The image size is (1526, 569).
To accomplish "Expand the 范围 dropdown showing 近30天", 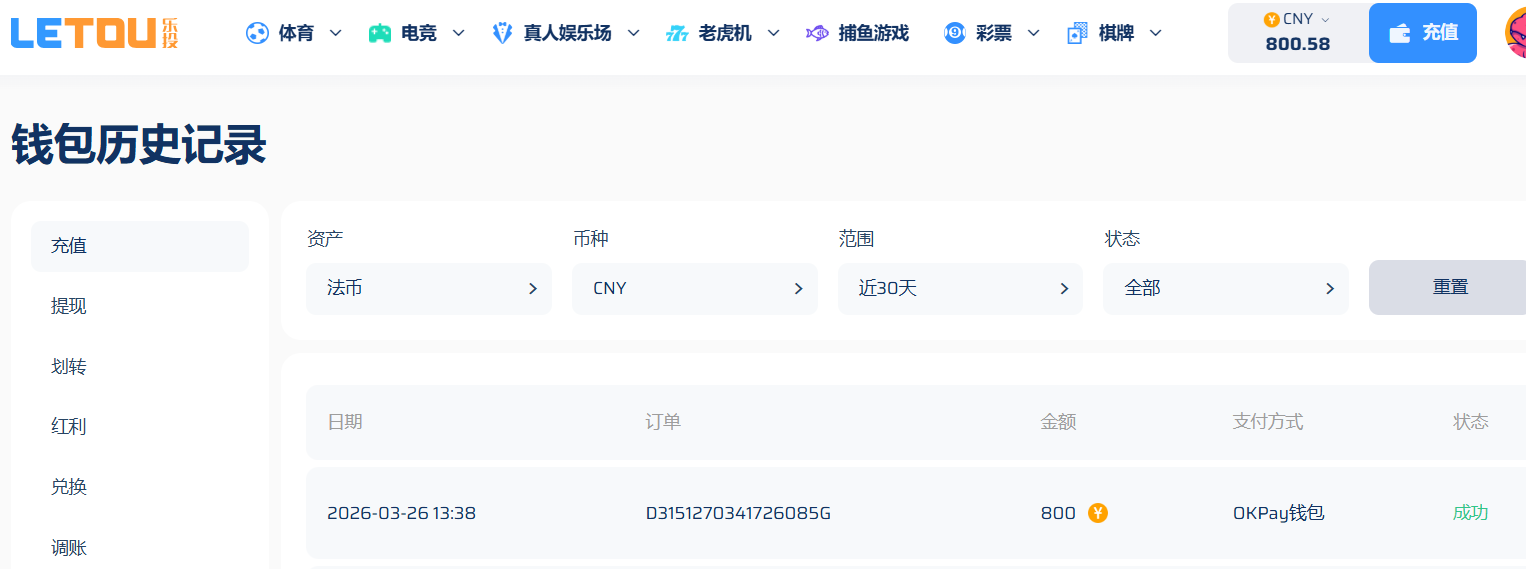I will (x=960, y=289).
